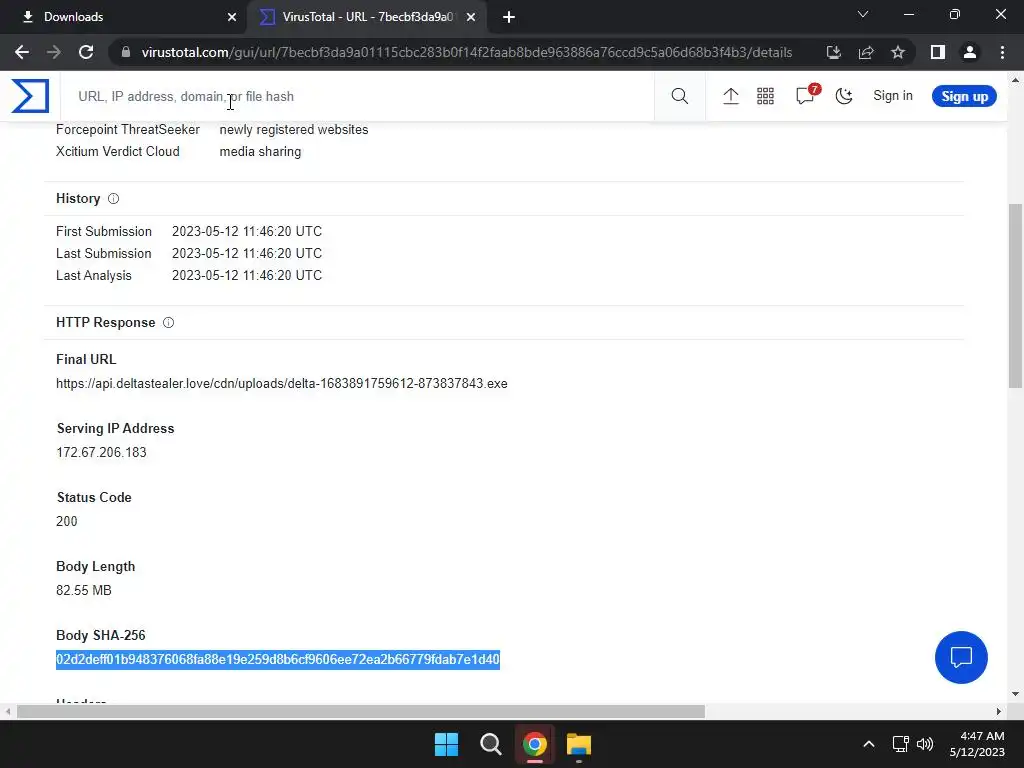Open the Windows Start menu
The image size is (1024, 768).
click(x=447, y=744)
